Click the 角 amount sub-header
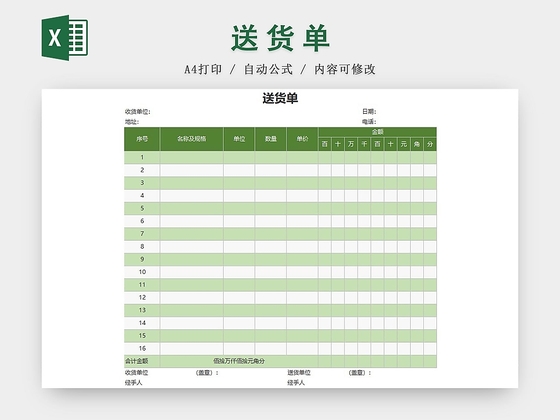The width and height of the screenshot is (560, 420). pos(417,144)
